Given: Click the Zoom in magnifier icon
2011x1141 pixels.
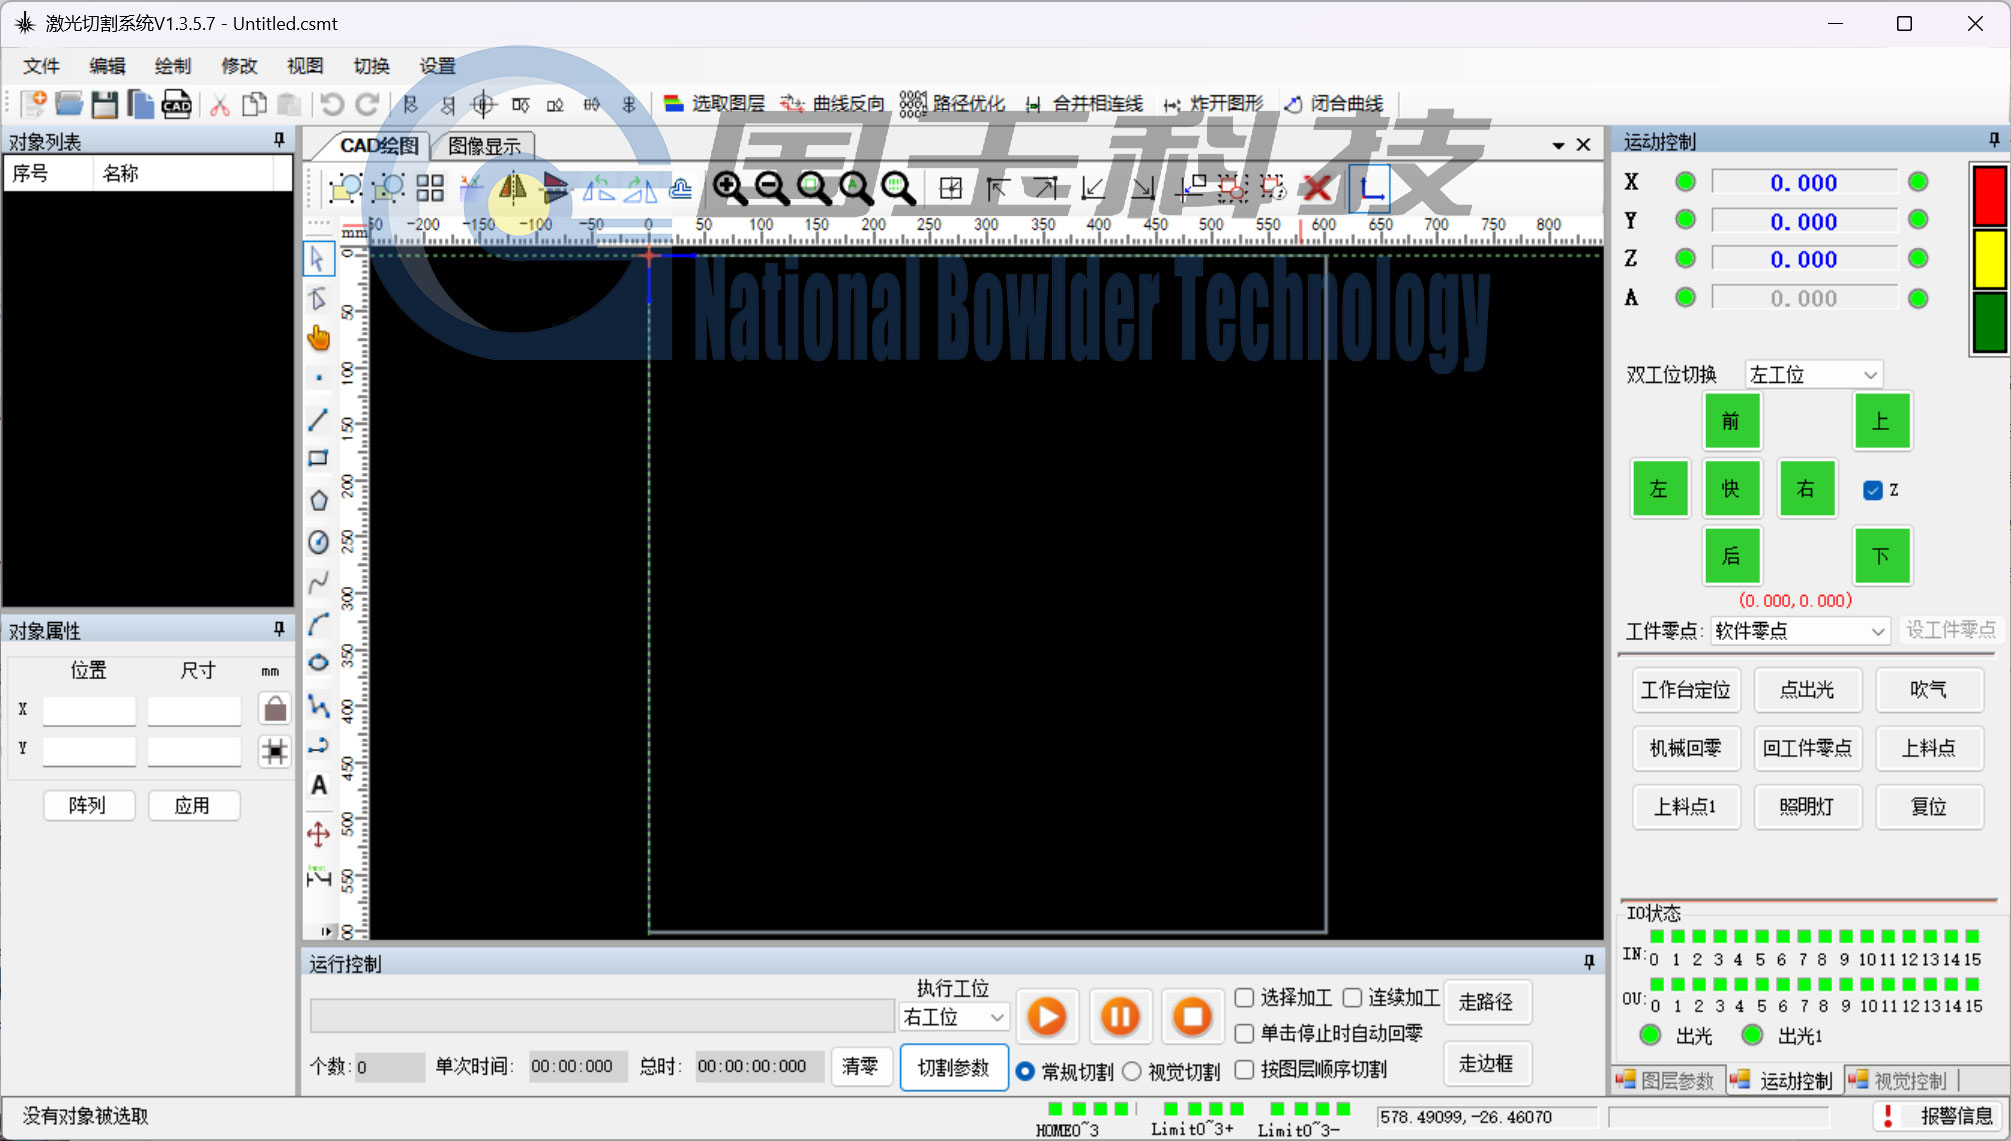Looking at the screenshot, I should pos(730,188).
